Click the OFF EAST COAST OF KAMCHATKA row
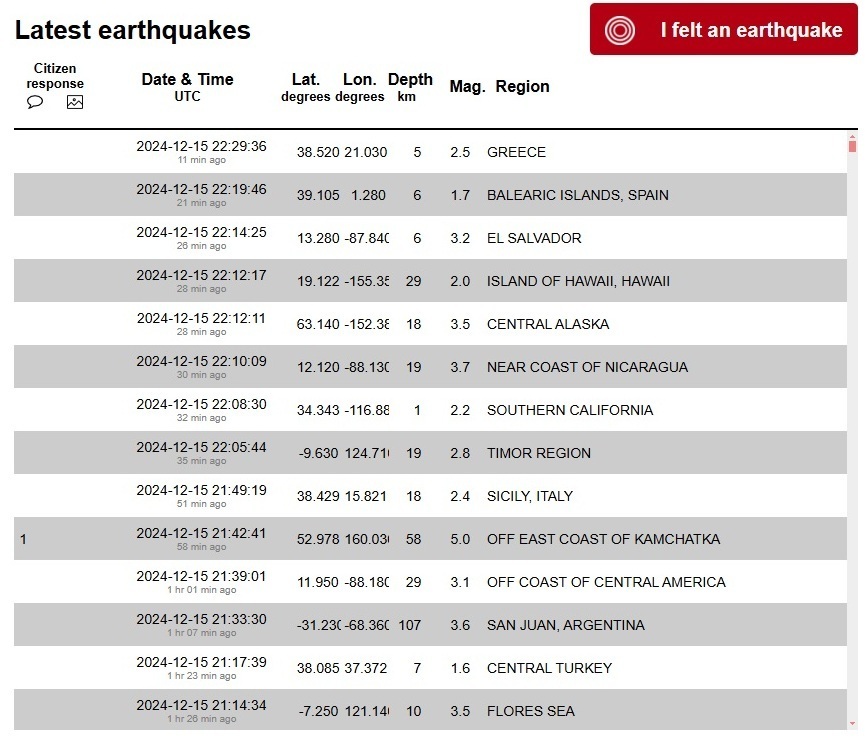This screenshot has height=738, width=865. pyautogui.click(x=603, y=540)
